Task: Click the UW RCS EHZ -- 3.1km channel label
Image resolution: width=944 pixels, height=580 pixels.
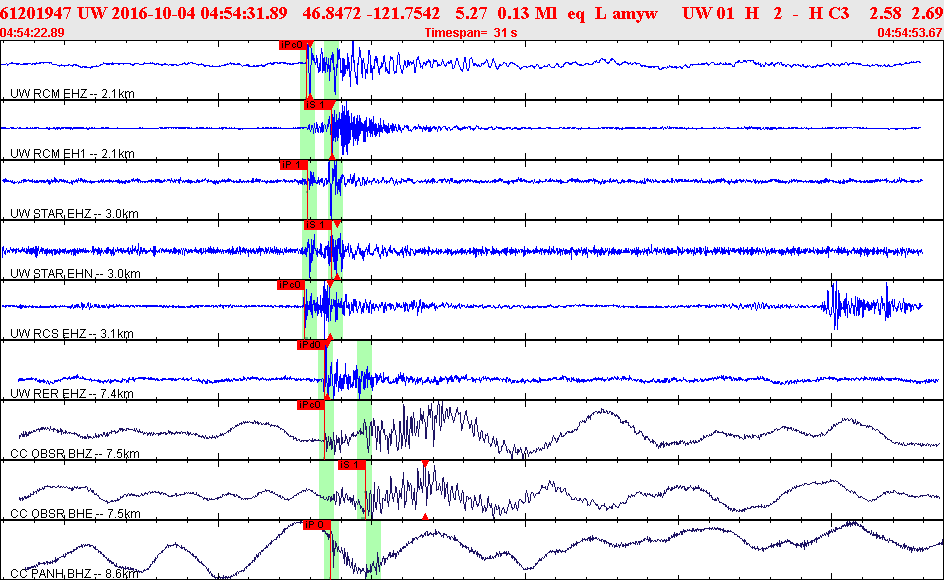Action: 72,333
